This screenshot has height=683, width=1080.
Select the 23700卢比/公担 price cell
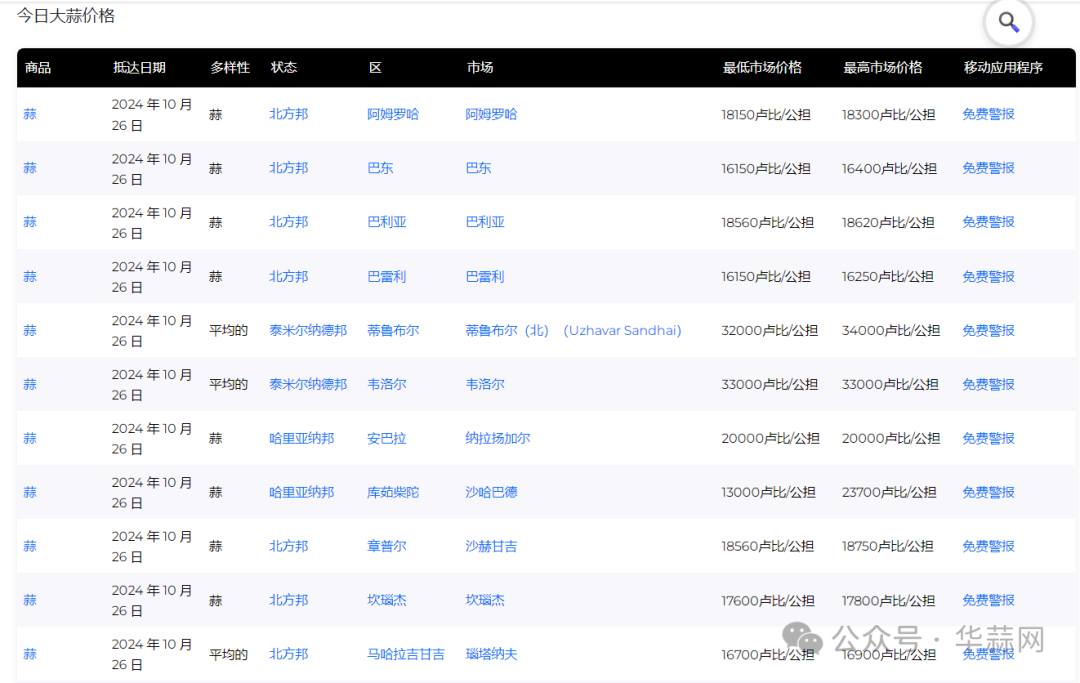point(889,492)
